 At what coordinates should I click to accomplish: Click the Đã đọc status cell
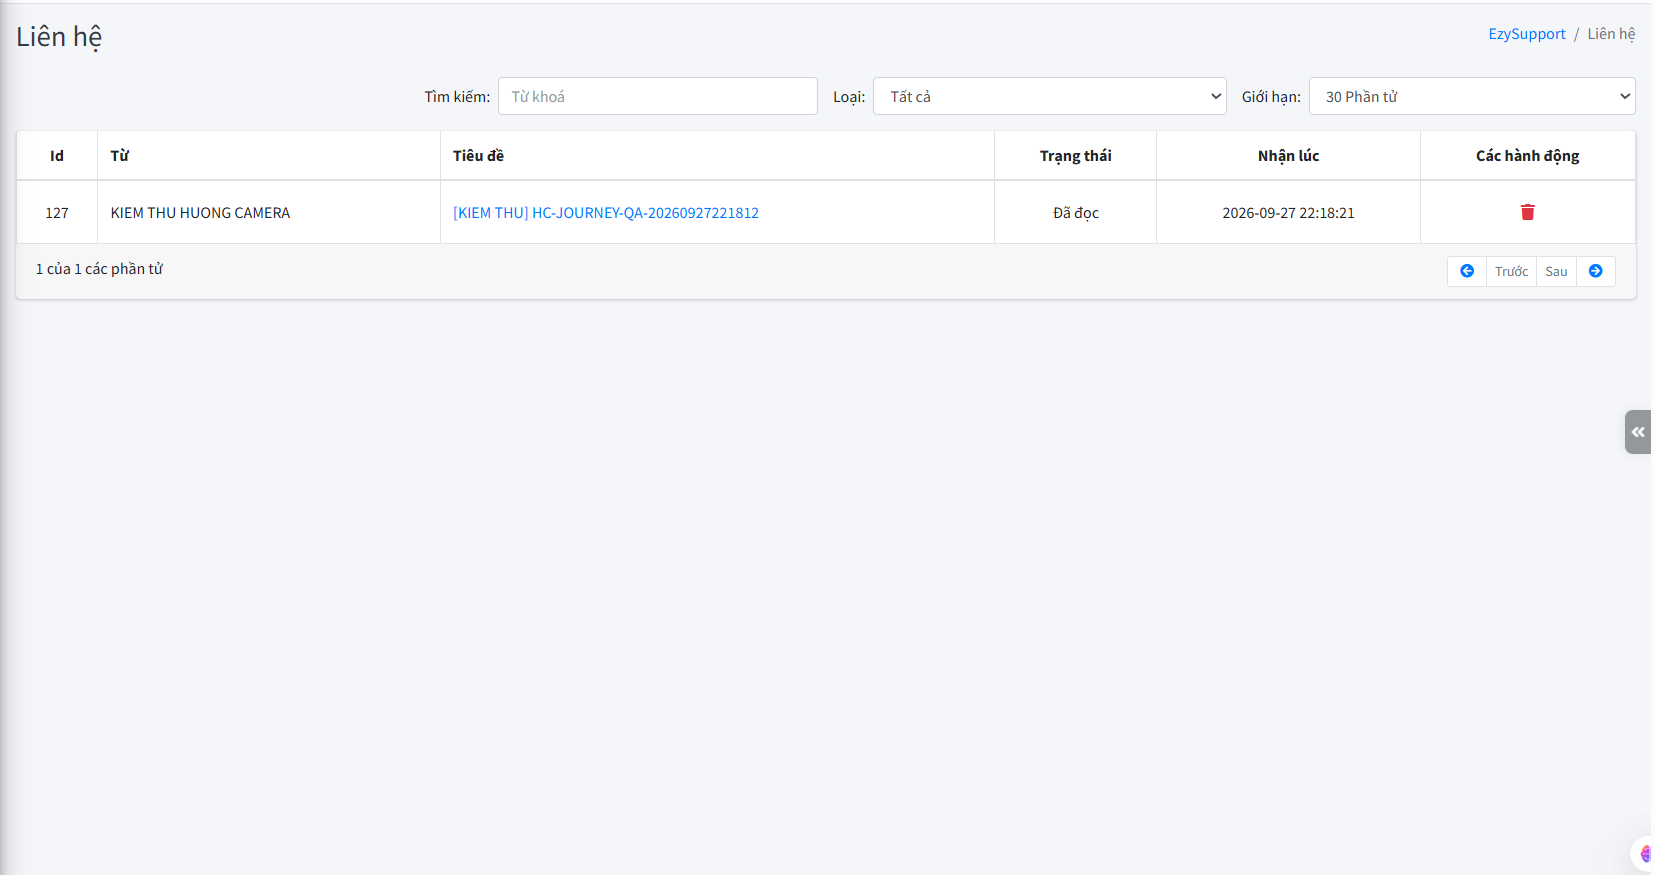coord(1075,213)
